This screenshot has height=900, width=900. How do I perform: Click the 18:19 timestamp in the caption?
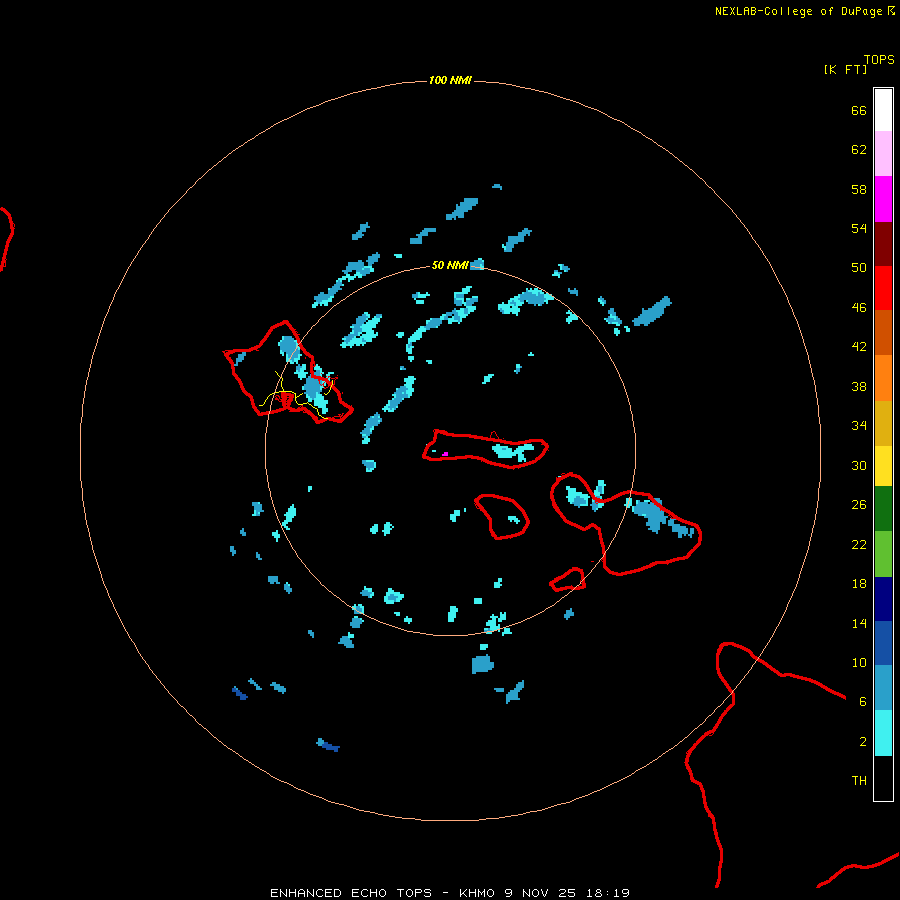coord(608,893)
